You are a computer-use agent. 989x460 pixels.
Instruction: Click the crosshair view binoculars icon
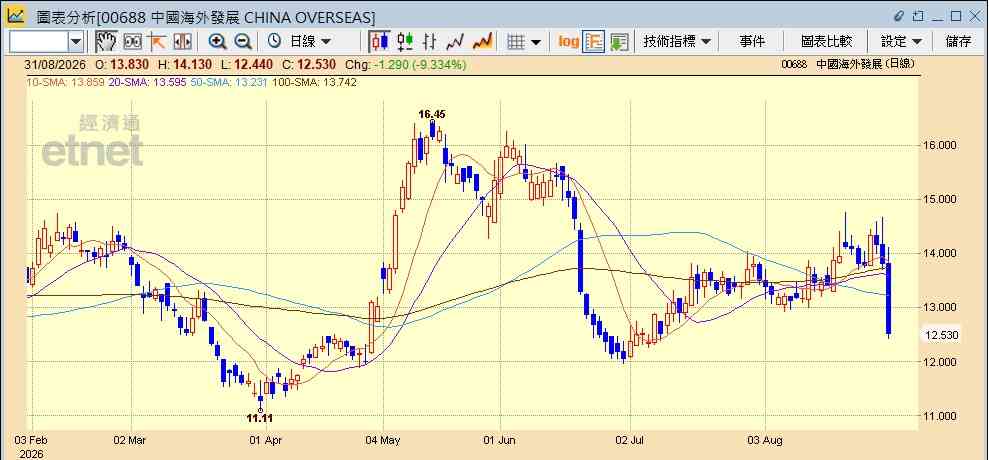tap(132, 42)
